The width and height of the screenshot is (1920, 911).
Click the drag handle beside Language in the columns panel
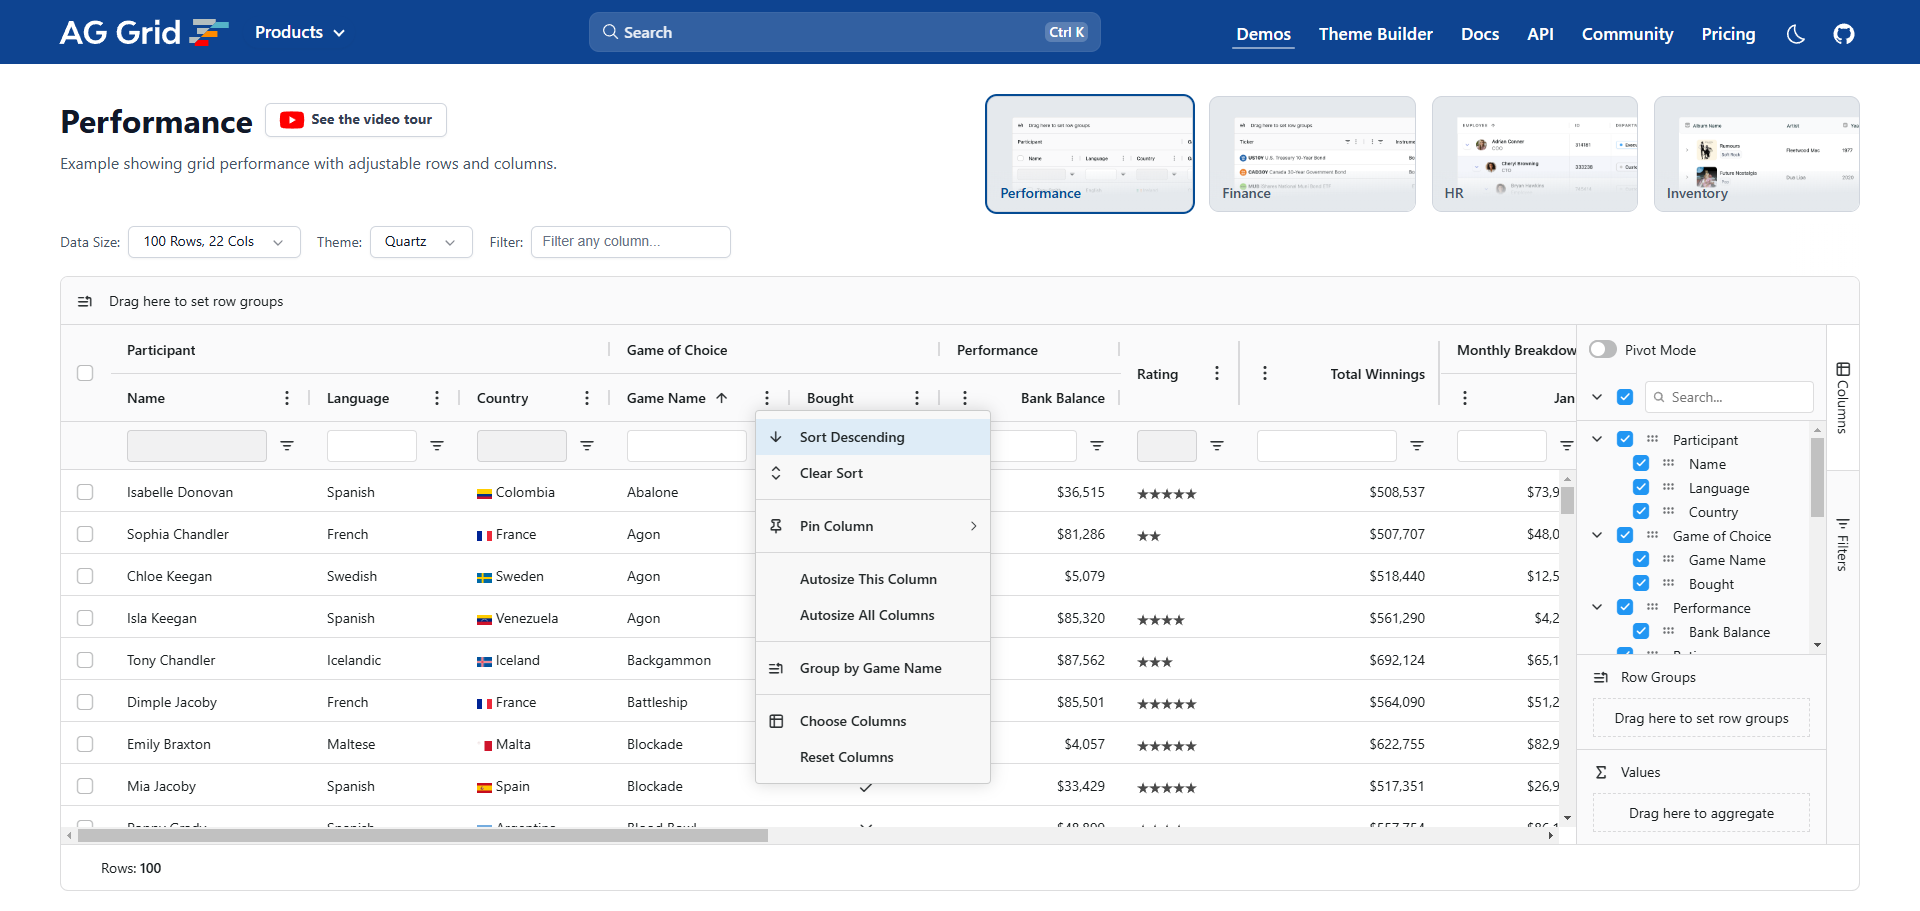[x=1668, y=487]
